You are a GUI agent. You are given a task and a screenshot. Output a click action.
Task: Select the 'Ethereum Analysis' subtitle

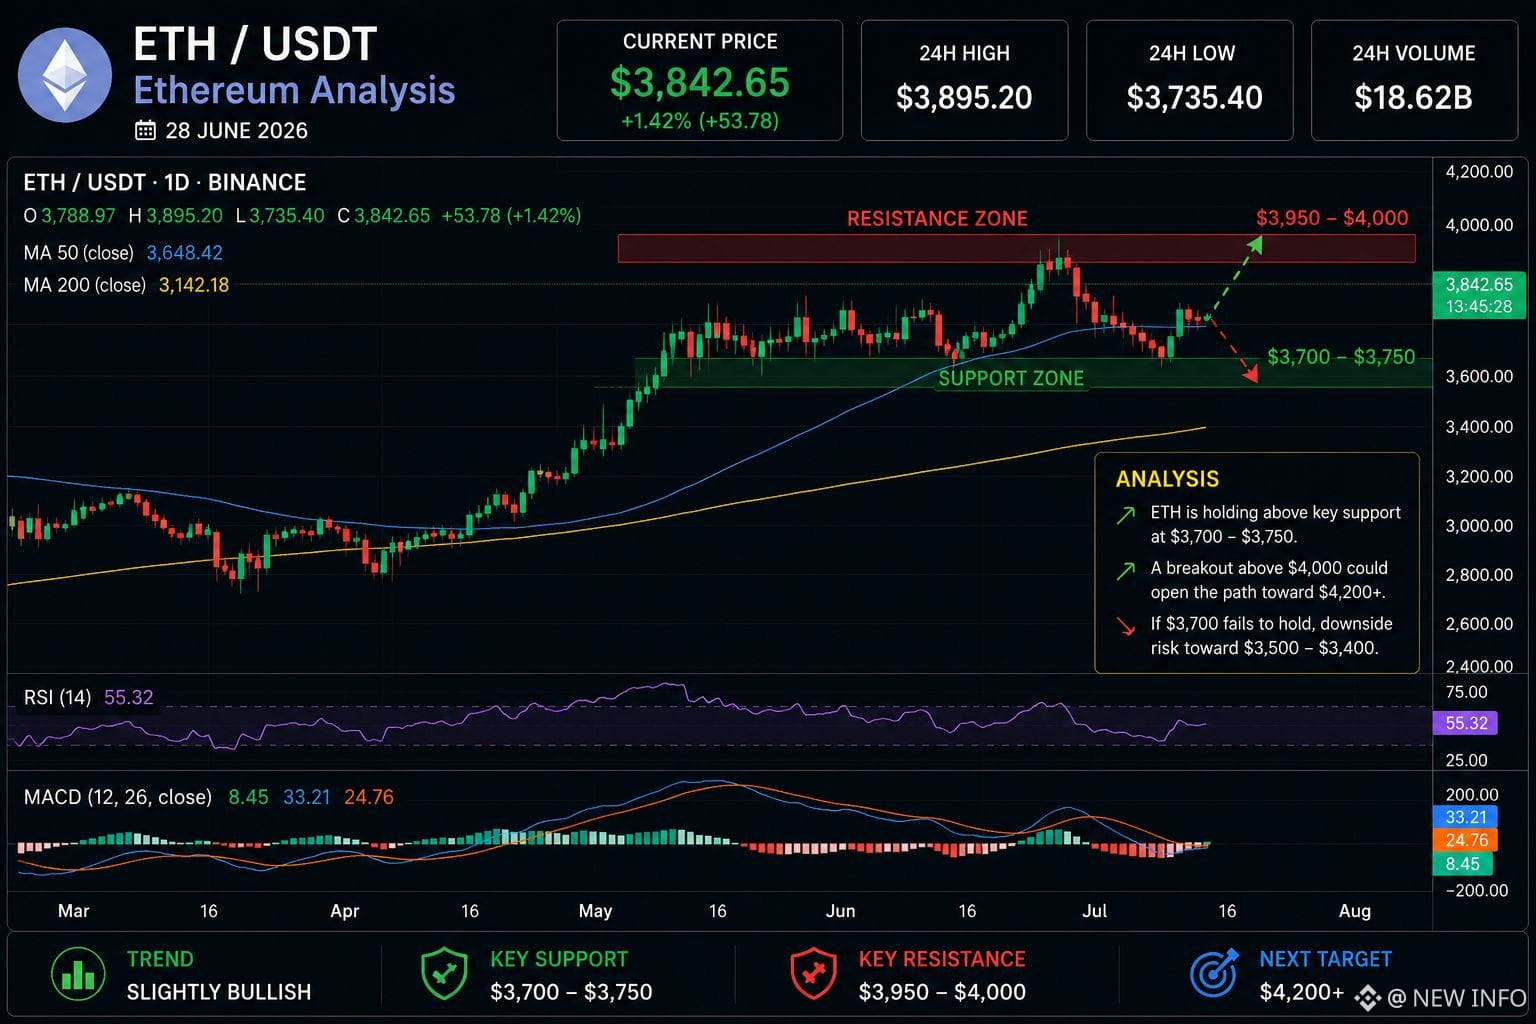tap(294, 90)
